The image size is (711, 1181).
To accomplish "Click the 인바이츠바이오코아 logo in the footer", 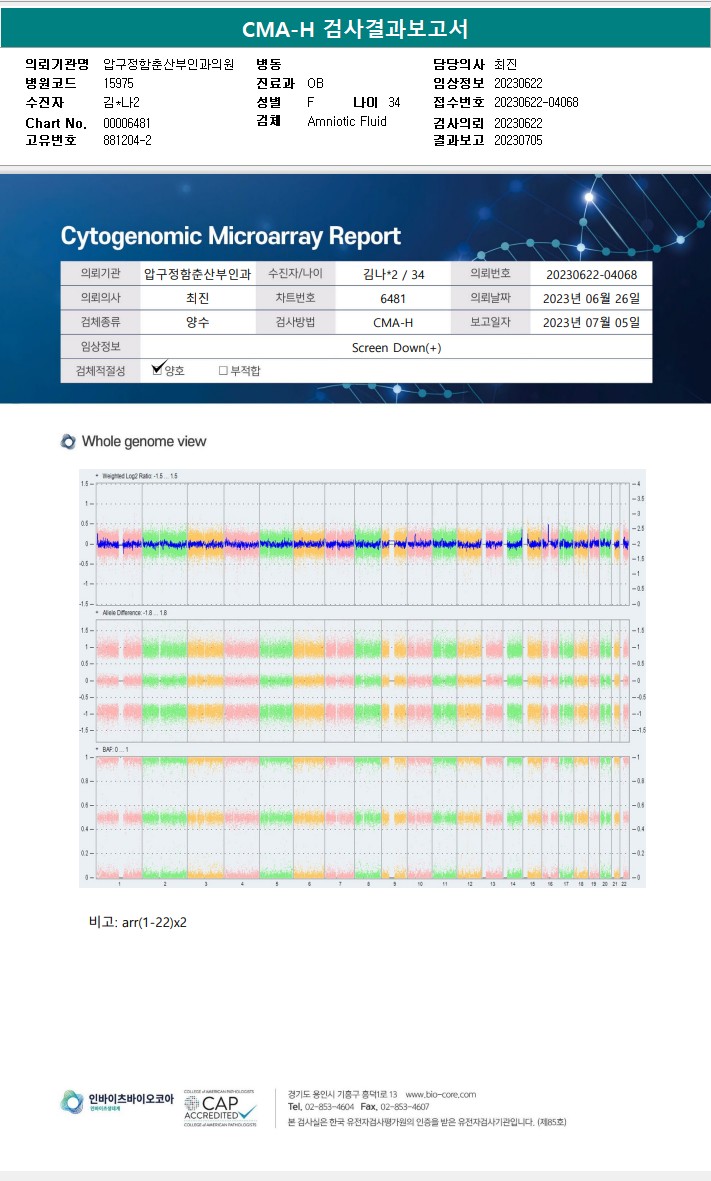I will [x=117, y=1101].
